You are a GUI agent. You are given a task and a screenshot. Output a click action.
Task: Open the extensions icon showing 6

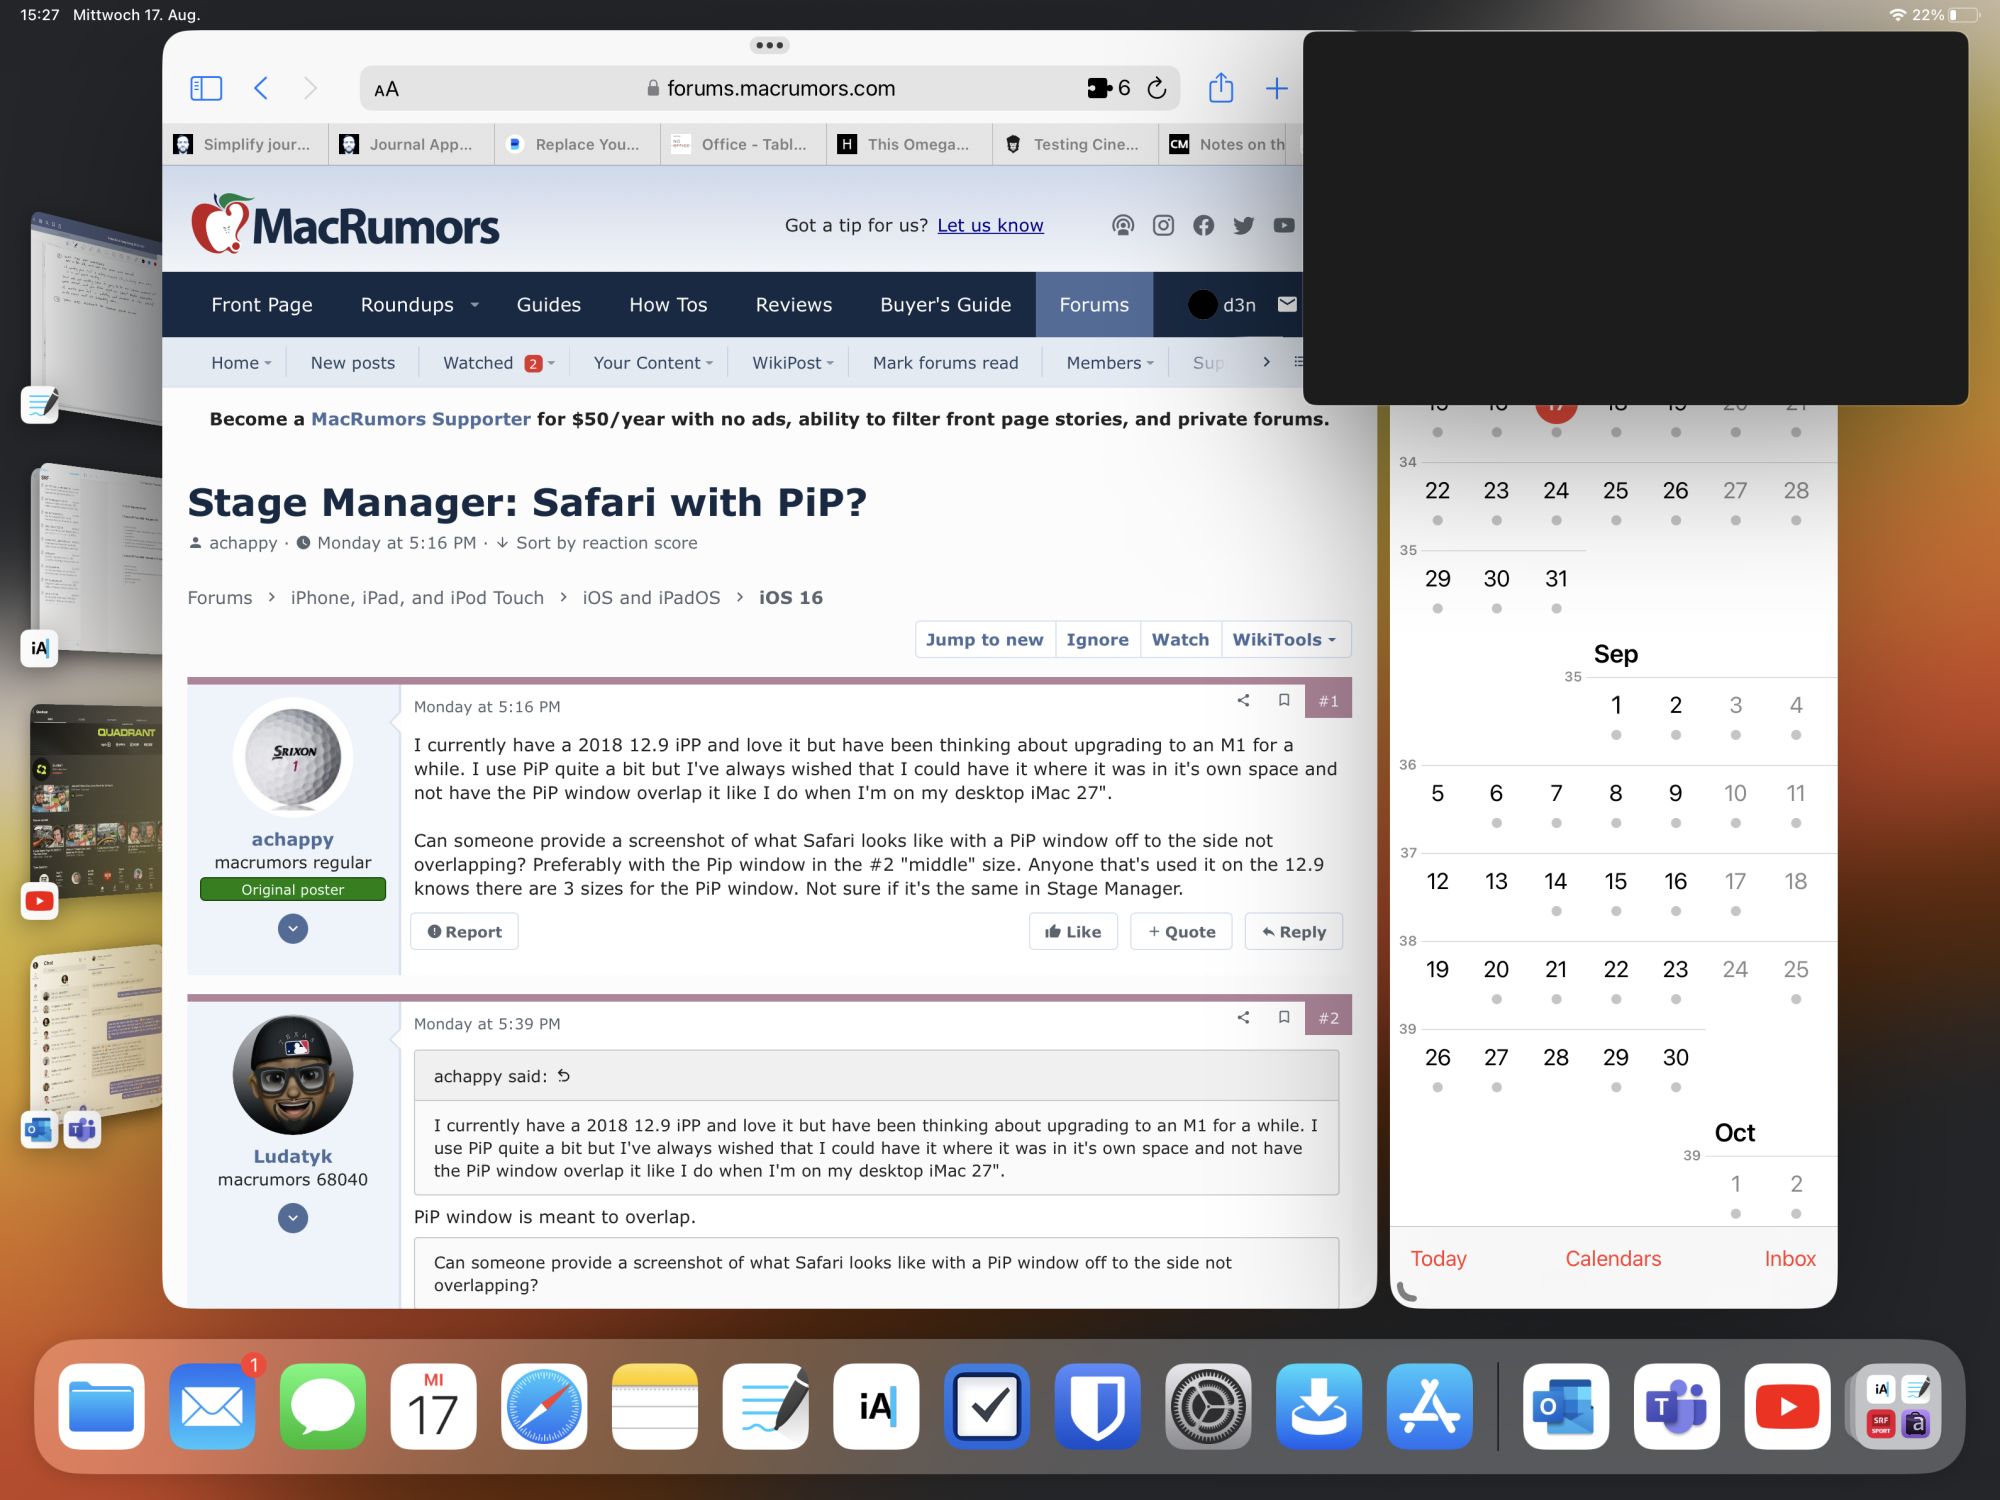pos(1108,88)
